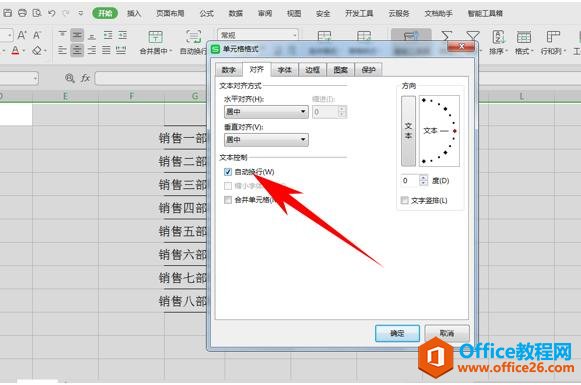Switch to 数字 tab in dialog
581x385 pixels.
coord(229,70)
